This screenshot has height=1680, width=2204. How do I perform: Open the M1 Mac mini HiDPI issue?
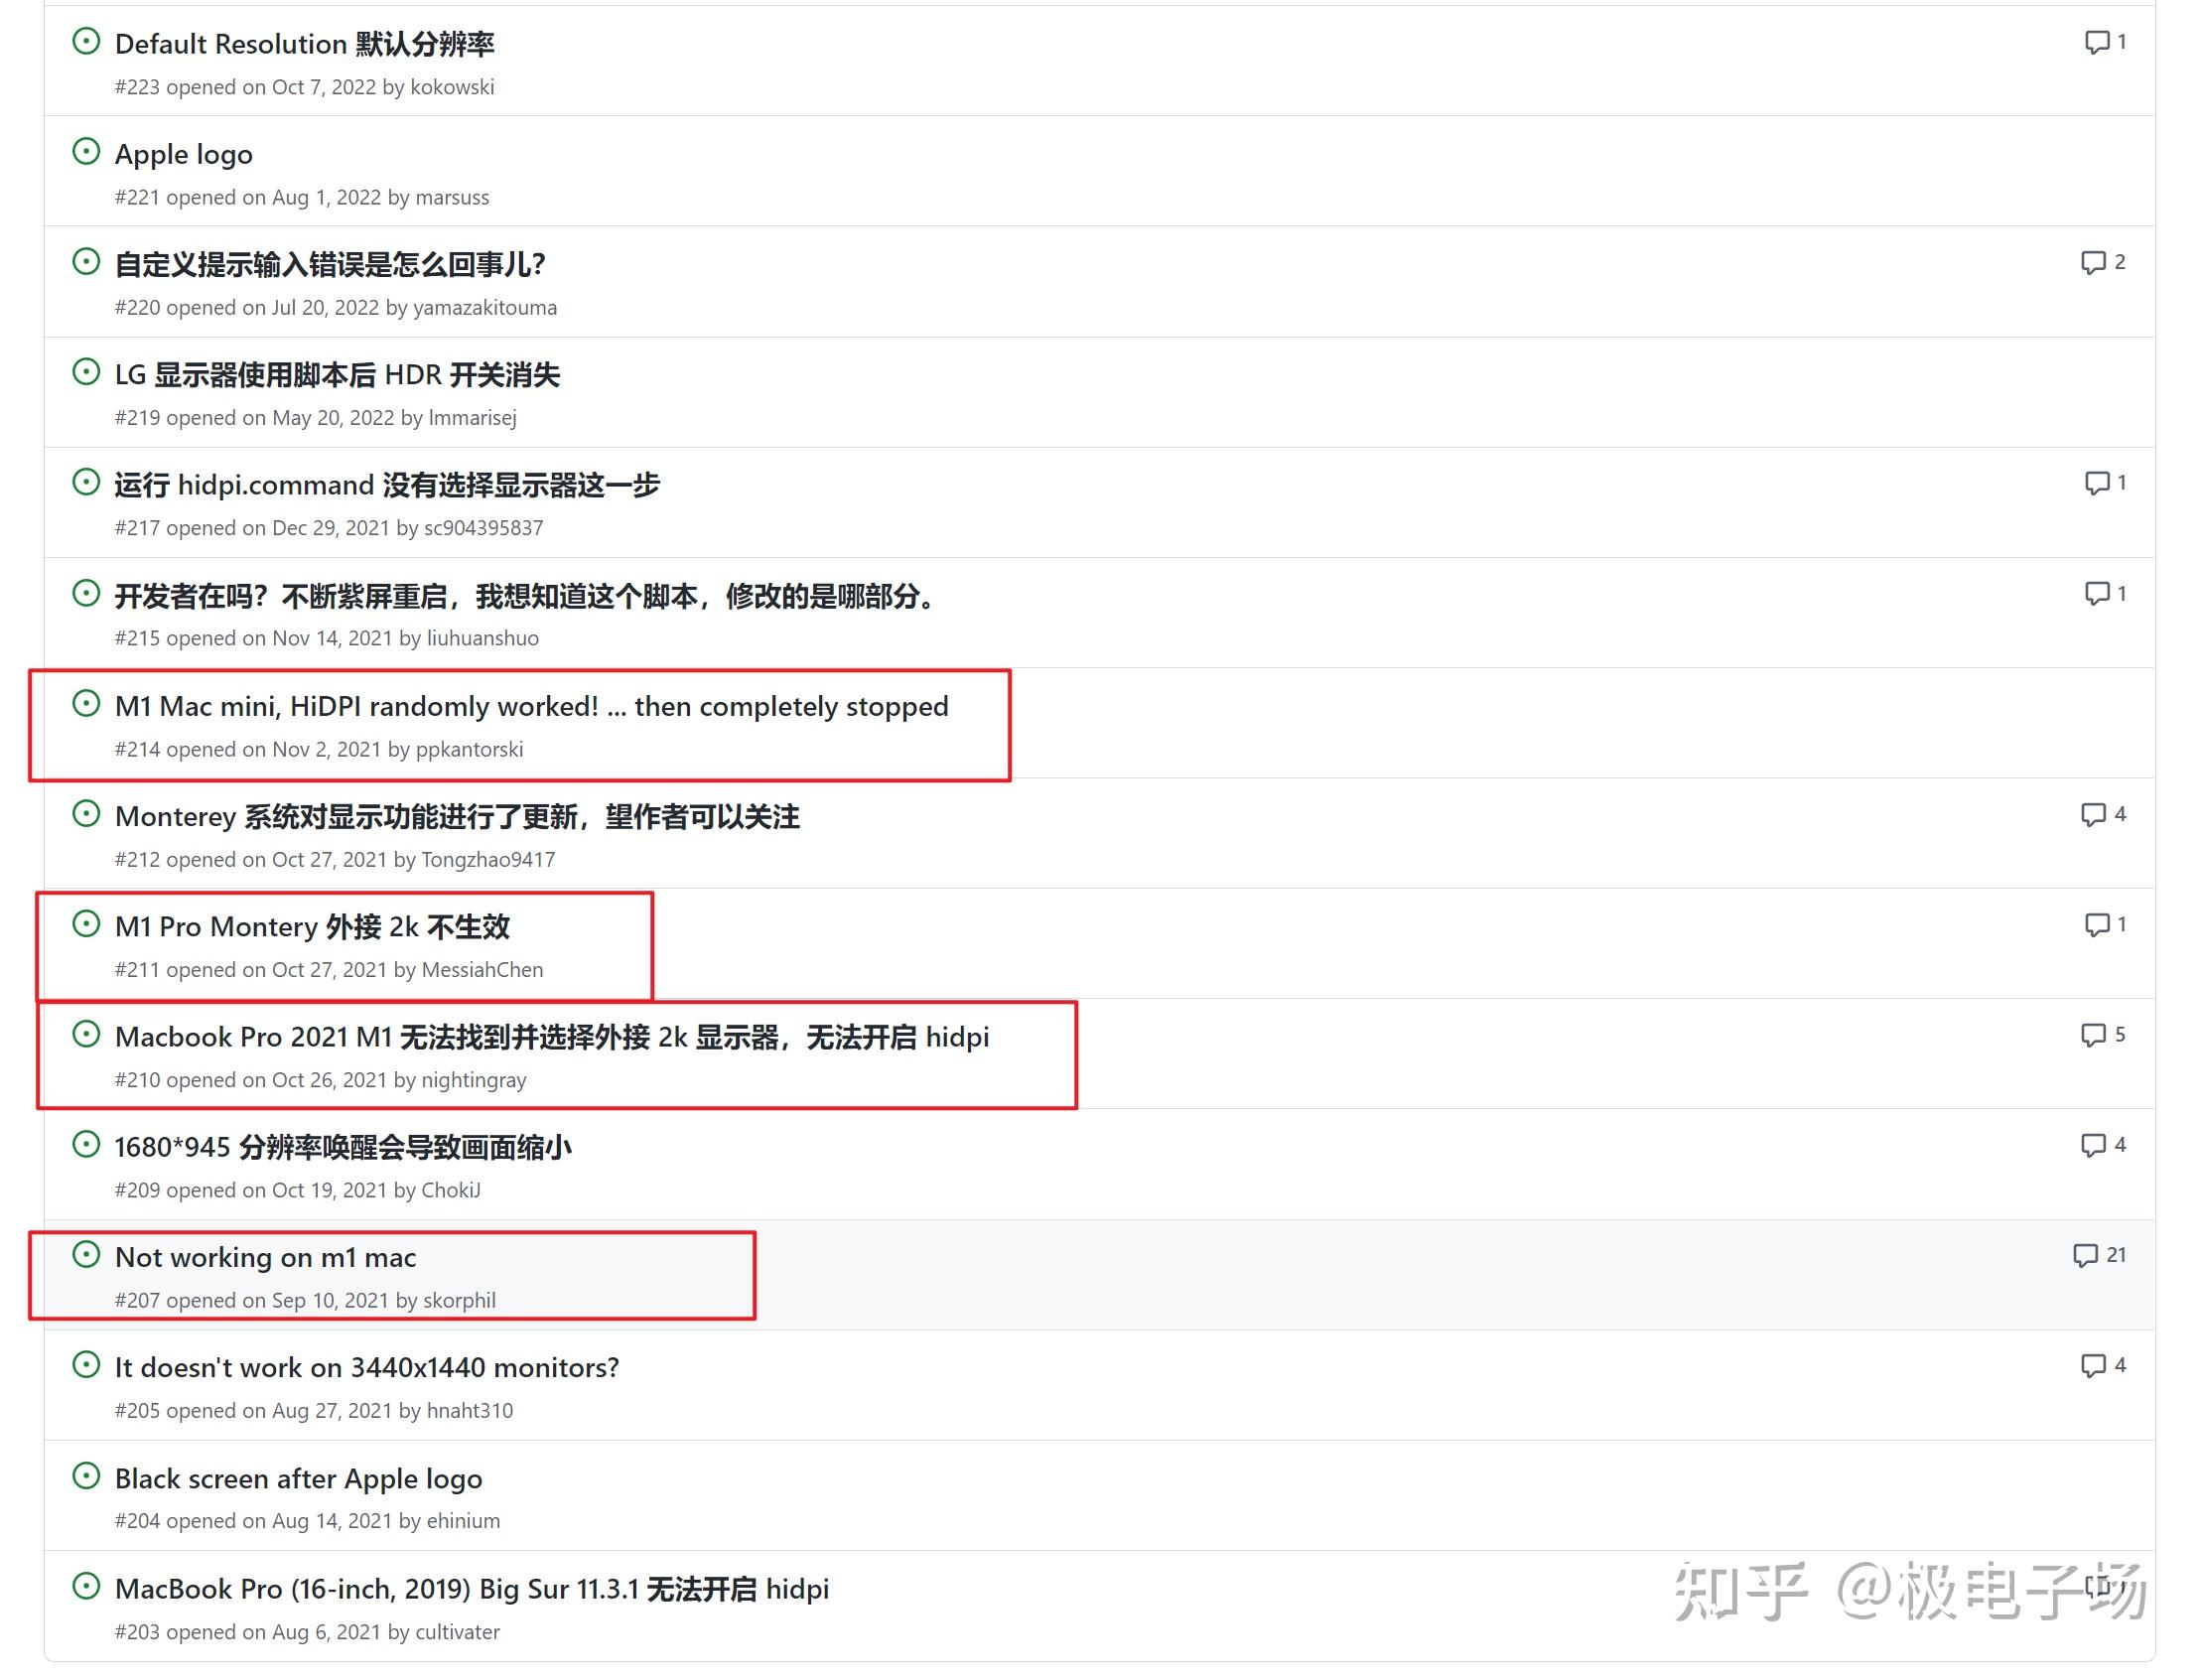pos(531,706)
